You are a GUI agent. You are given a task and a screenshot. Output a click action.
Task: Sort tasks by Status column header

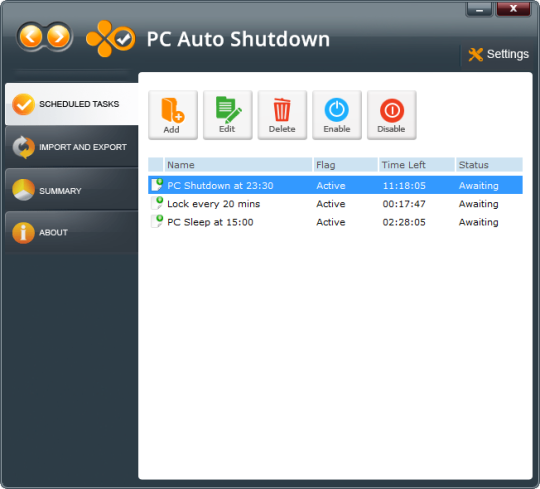click(x=489, y=165)
